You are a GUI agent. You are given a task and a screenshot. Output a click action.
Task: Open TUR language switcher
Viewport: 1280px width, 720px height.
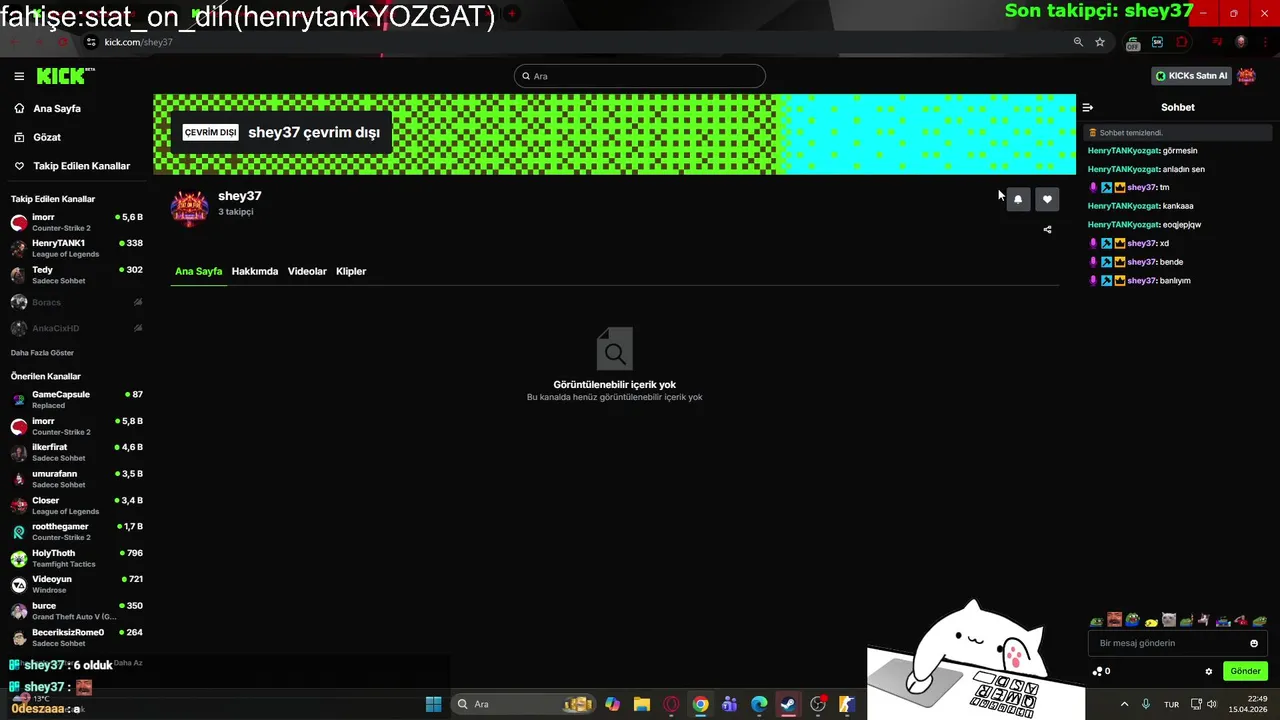1171,704
